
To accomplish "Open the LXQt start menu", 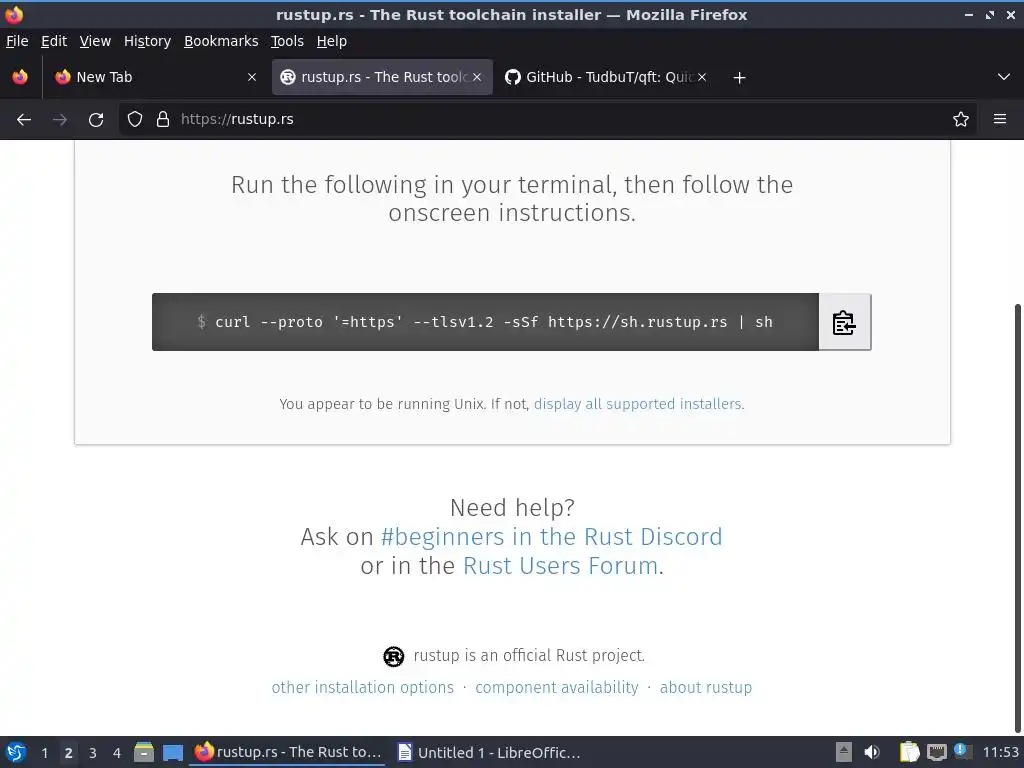I will (16, 752).
